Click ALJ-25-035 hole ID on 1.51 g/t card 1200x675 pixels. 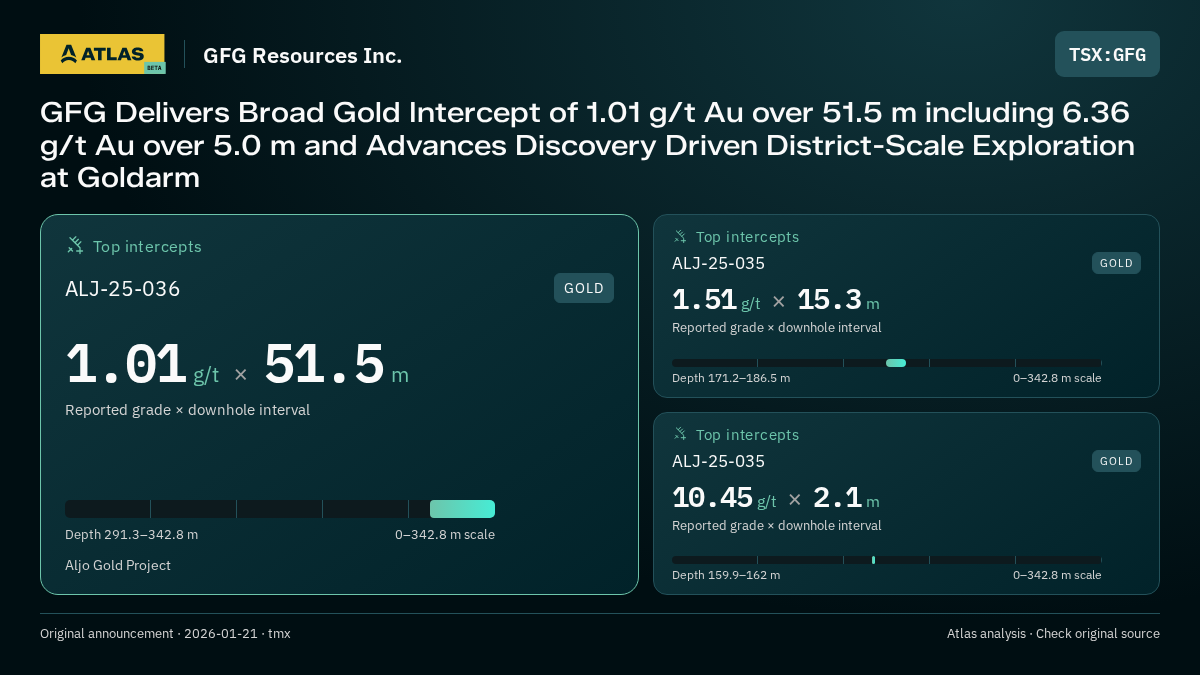coord(718,263)
